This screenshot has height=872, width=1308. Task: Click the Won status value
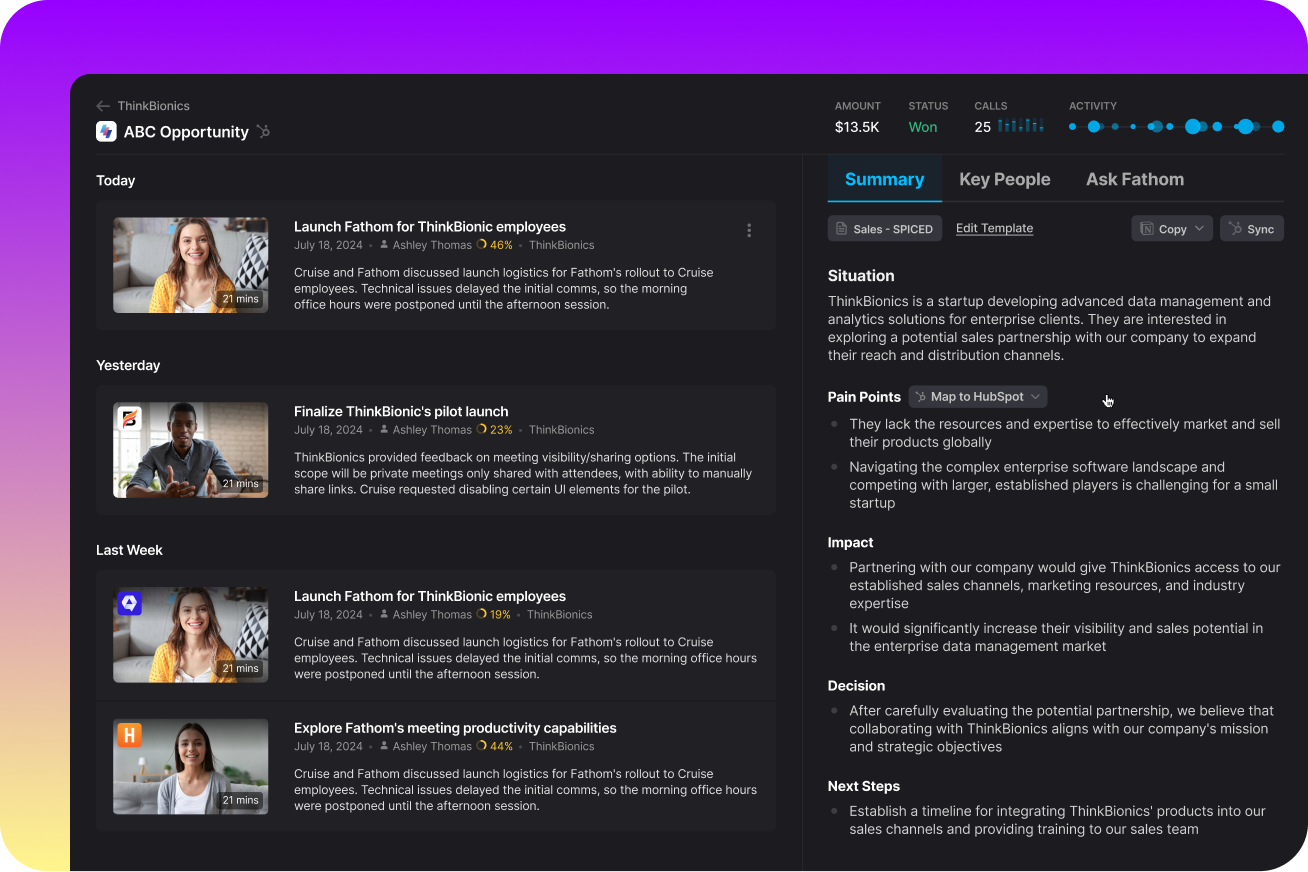click(x=923, y=127)
